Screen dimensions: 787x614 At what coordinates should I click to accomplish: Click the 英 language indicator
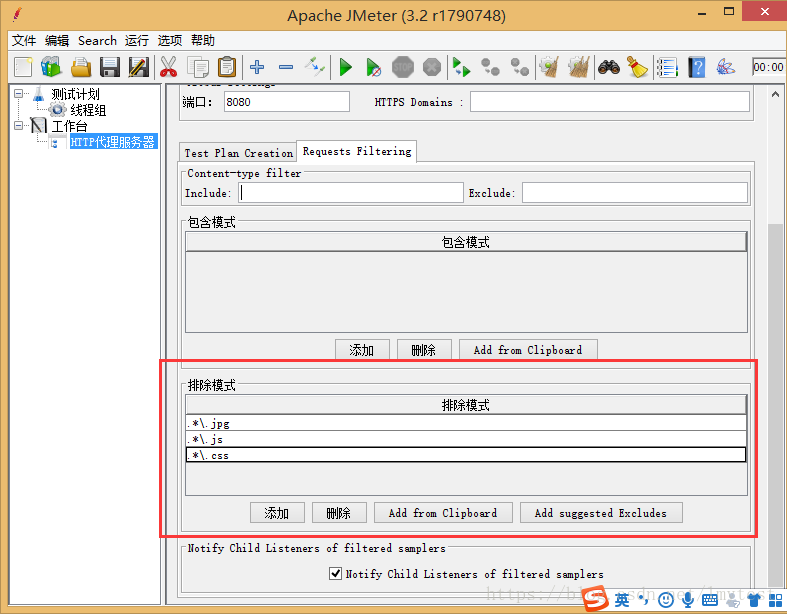point(622,599)
